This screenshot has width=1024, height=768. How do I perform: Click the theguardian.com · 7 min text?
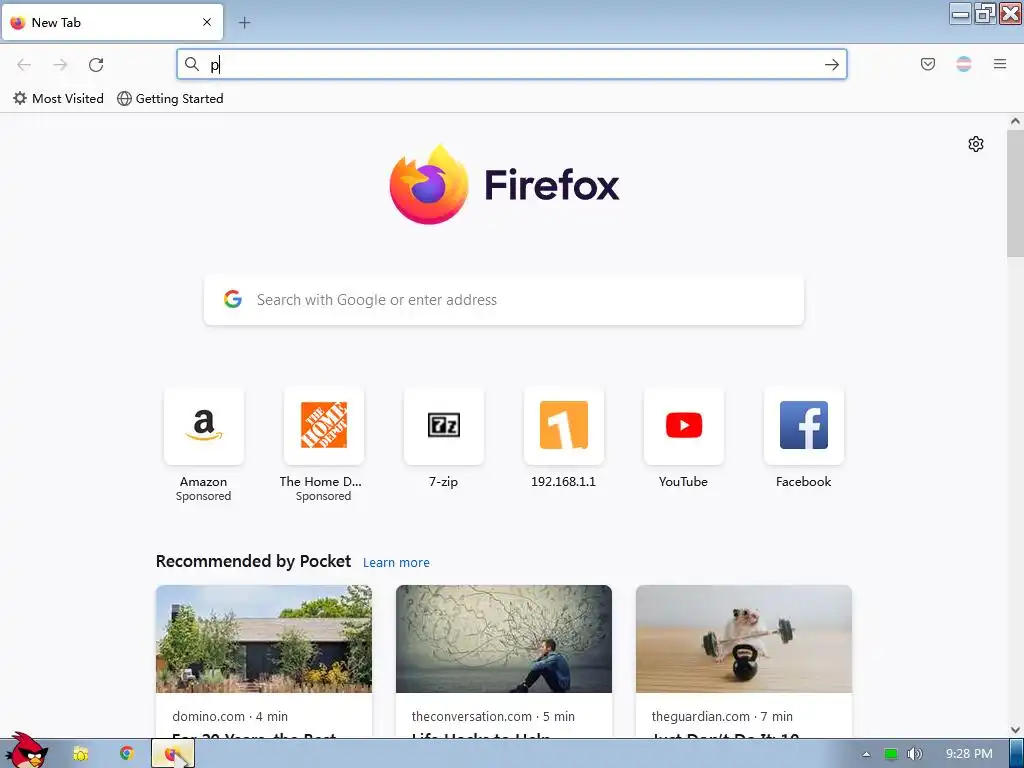(x=722, y=716)
